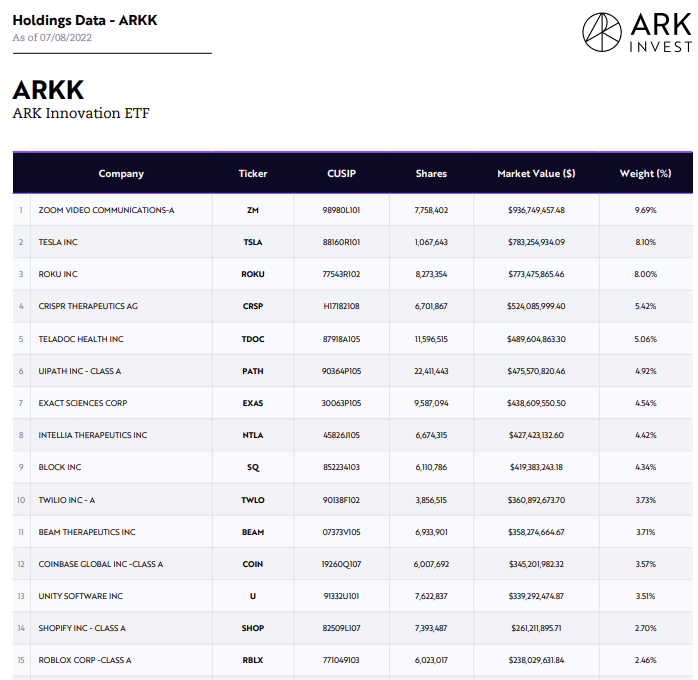Click UIPATH INC - CLASS A name
Viewport: 698px width, 680px height.
(x=80, y=371)
